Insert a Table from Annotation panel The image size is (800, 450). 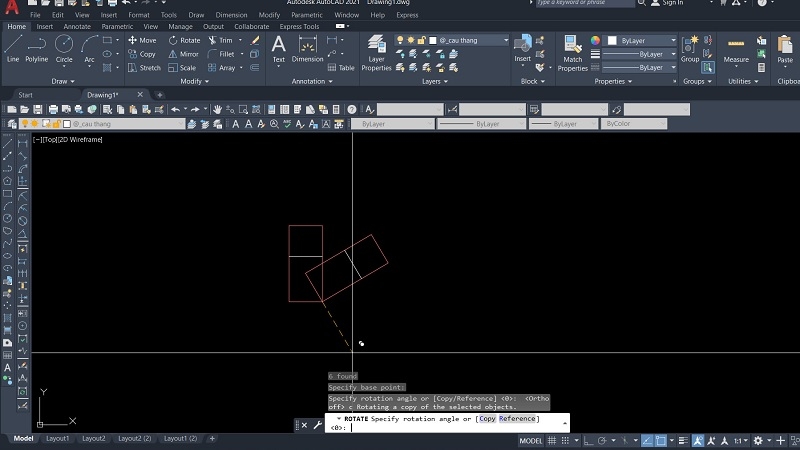click(341, 68)
